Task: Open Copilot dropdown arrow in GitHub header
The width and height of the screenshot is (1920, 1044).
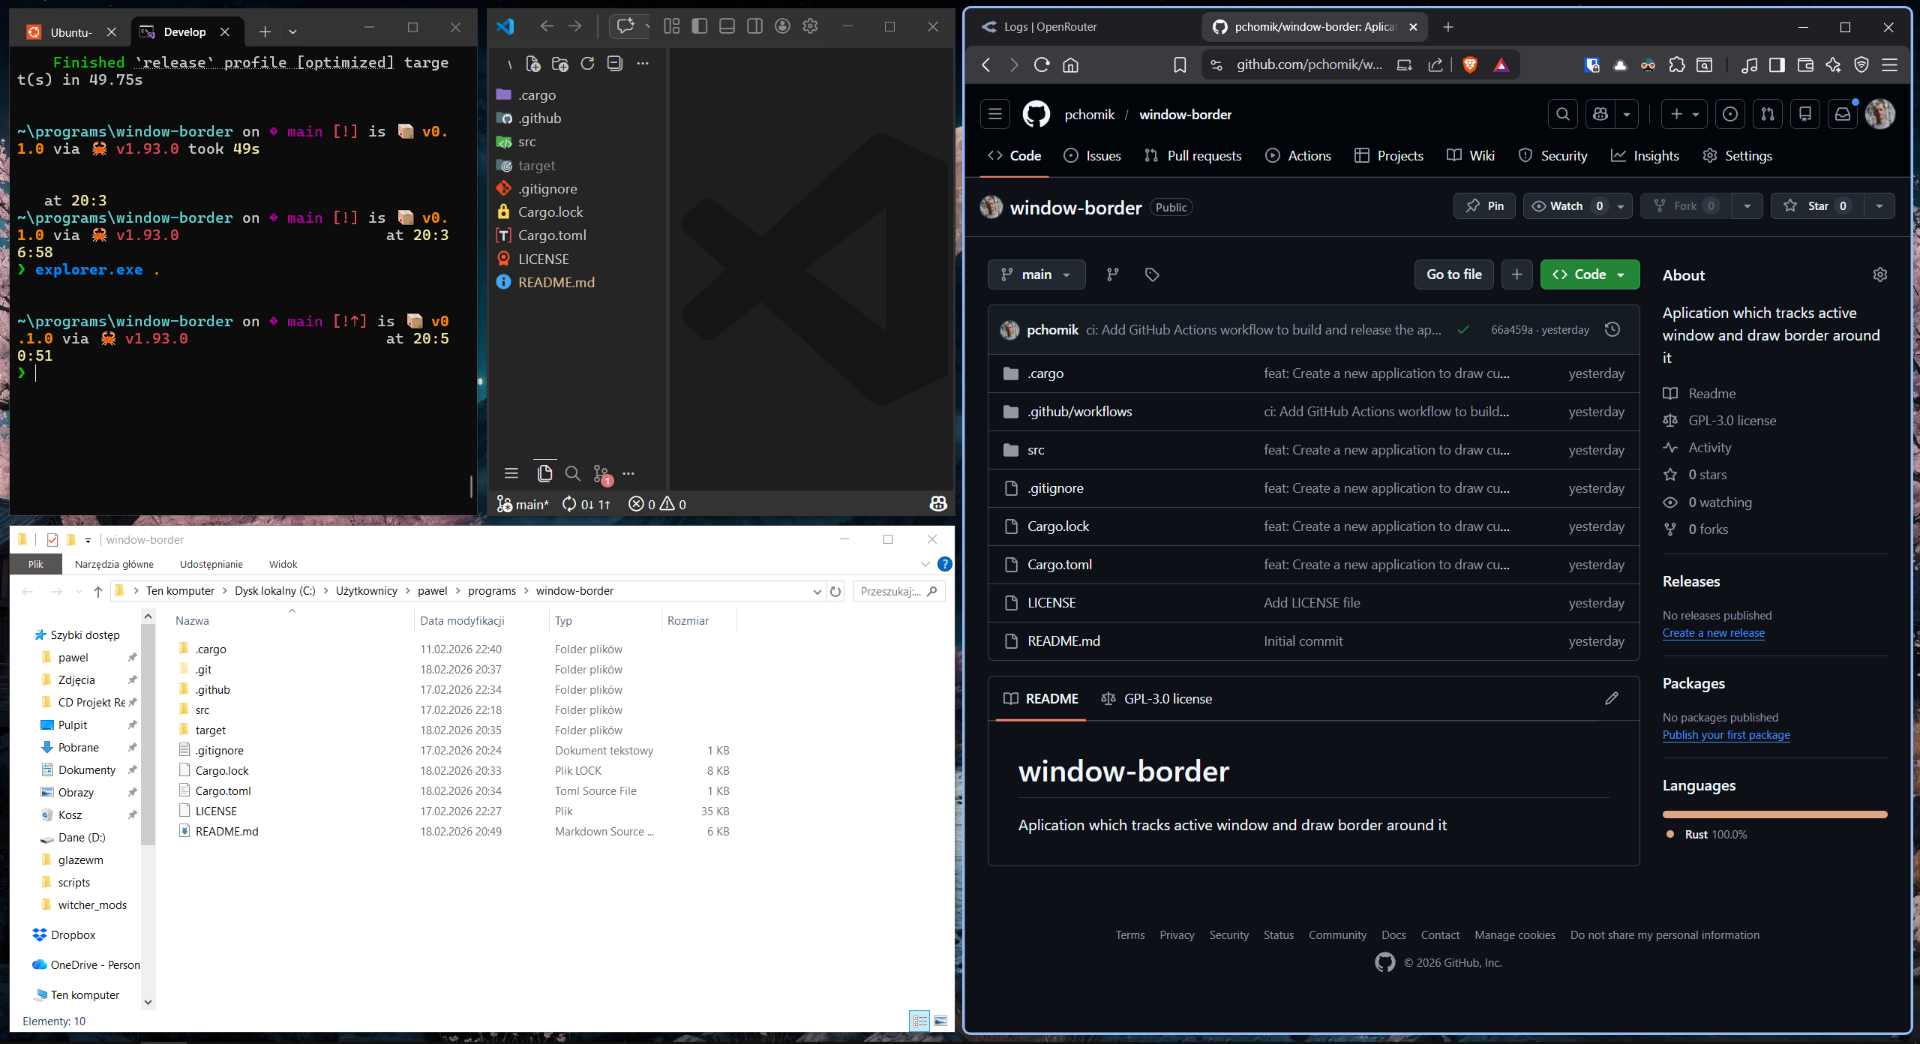Action: point(1627,114)
